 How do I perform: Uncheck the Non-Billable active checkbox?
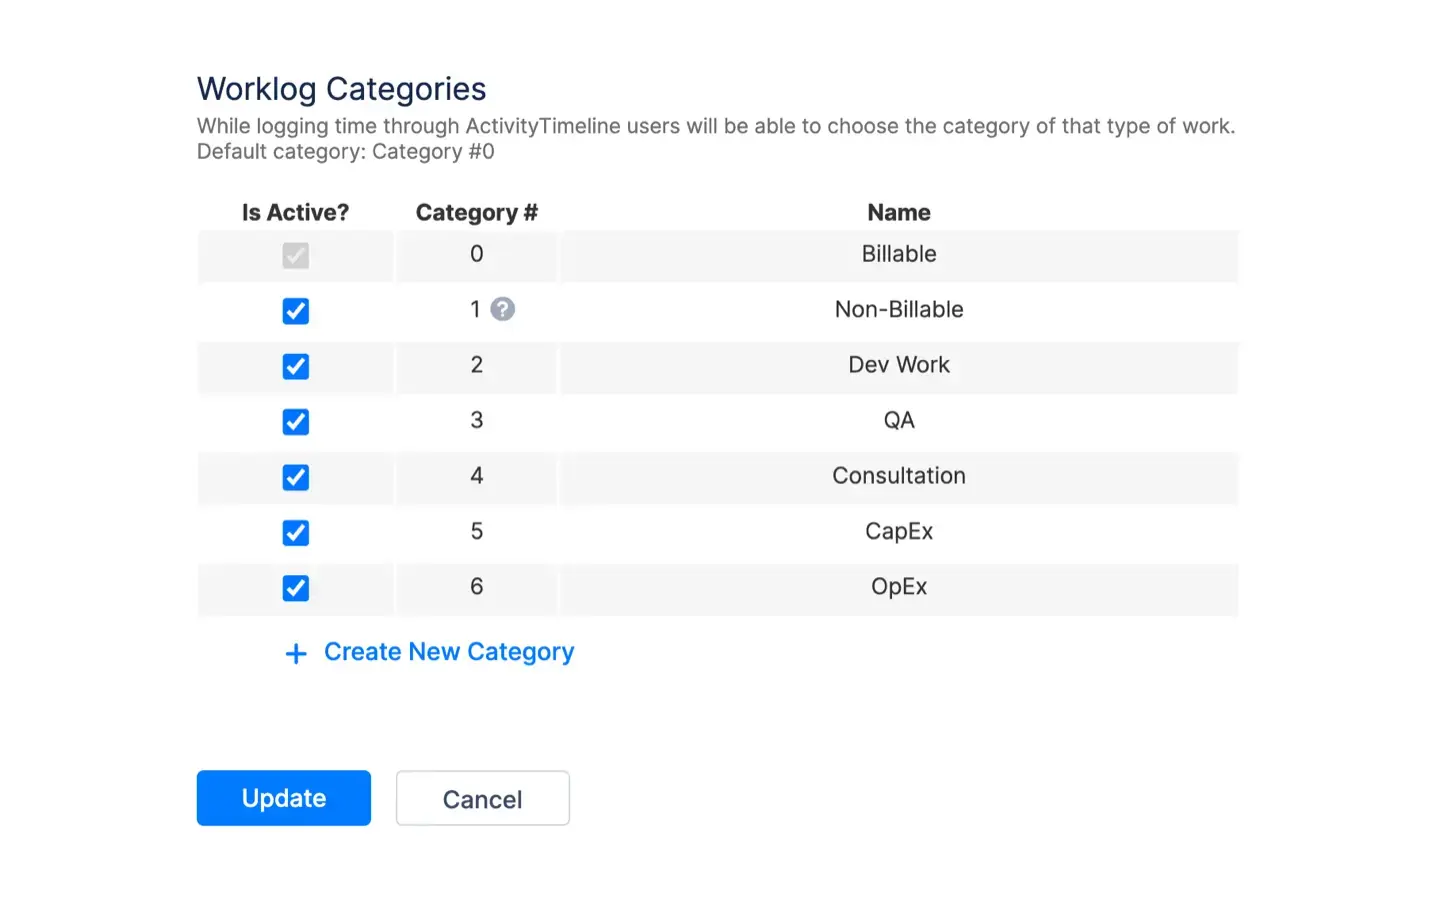click(295, 311)
